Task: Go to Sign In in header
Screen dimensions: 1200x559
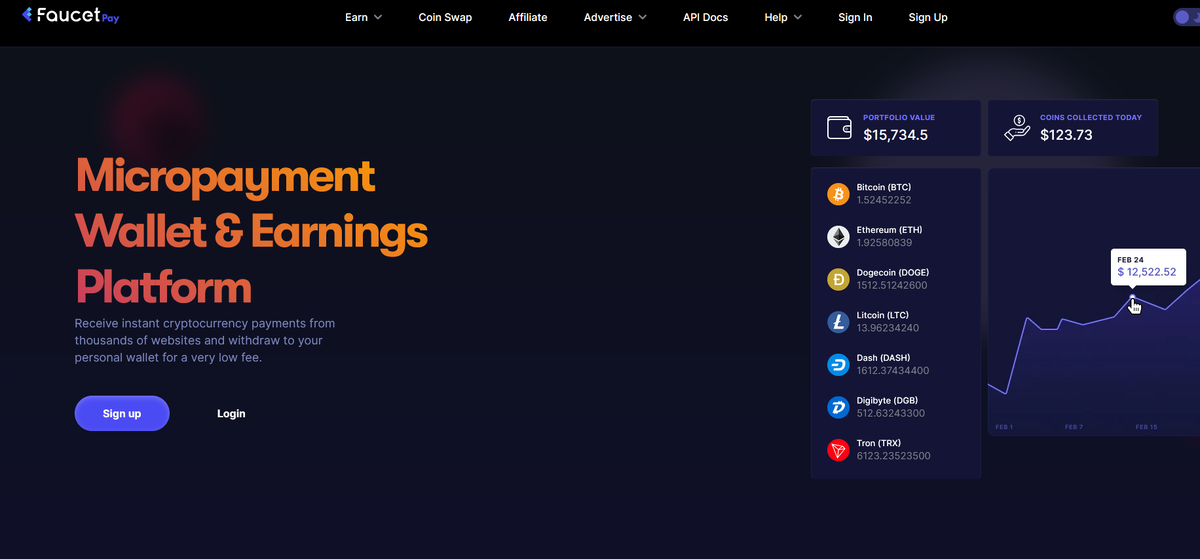Action: tap(855, 17)
